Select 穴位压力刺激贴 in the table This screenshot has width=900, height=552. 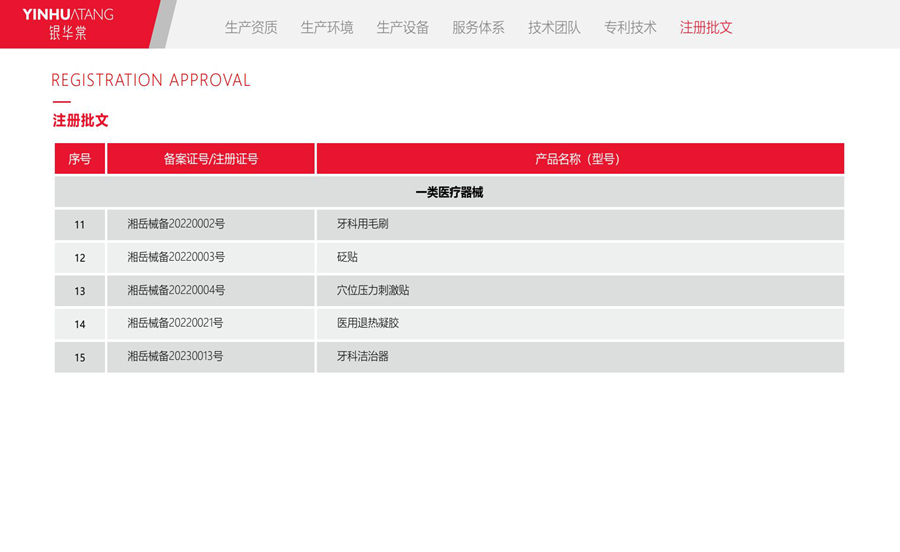click(x=373, y=290)
